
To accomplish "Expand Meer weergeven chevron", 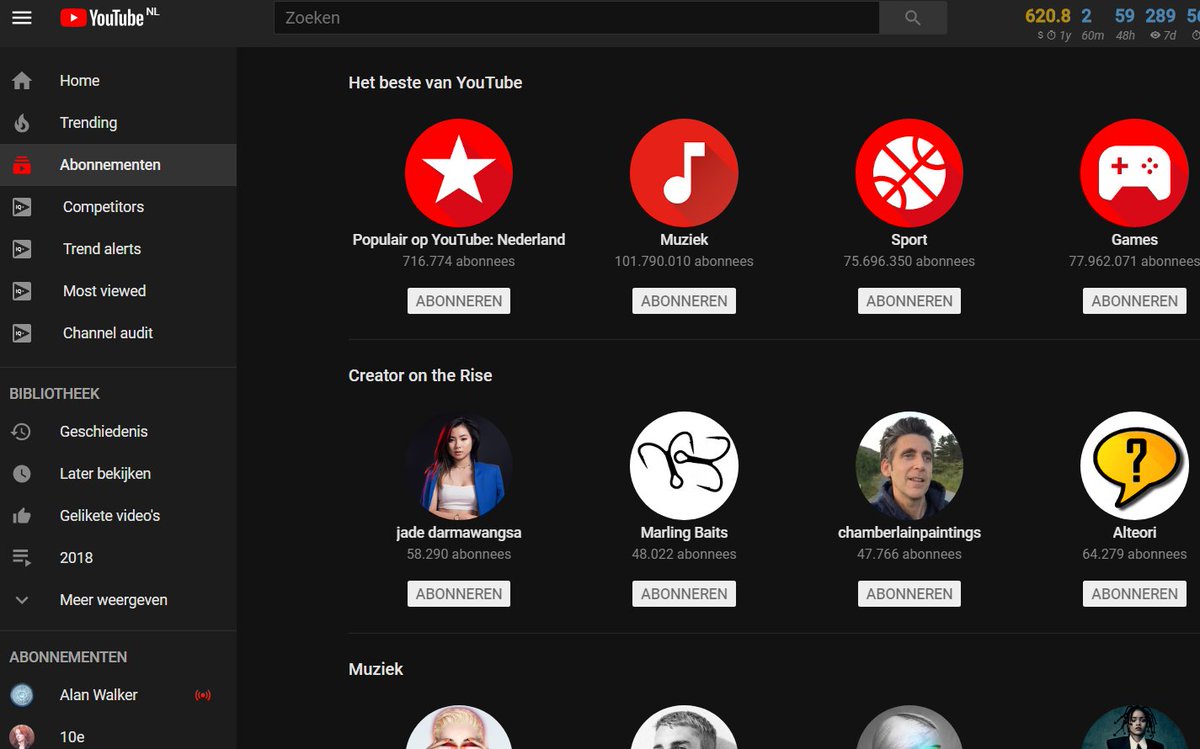I will pyautogui.click(x=22, y=600).
